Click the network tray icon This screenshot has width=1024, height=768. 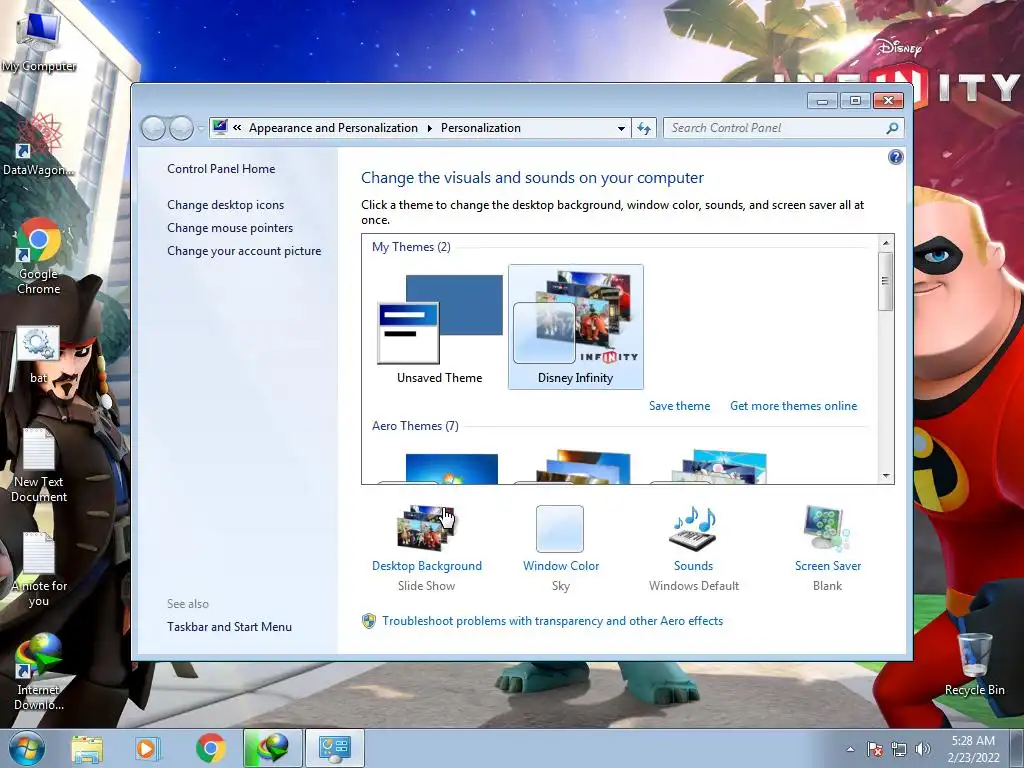pyautogui.click(x=899, y=749)
